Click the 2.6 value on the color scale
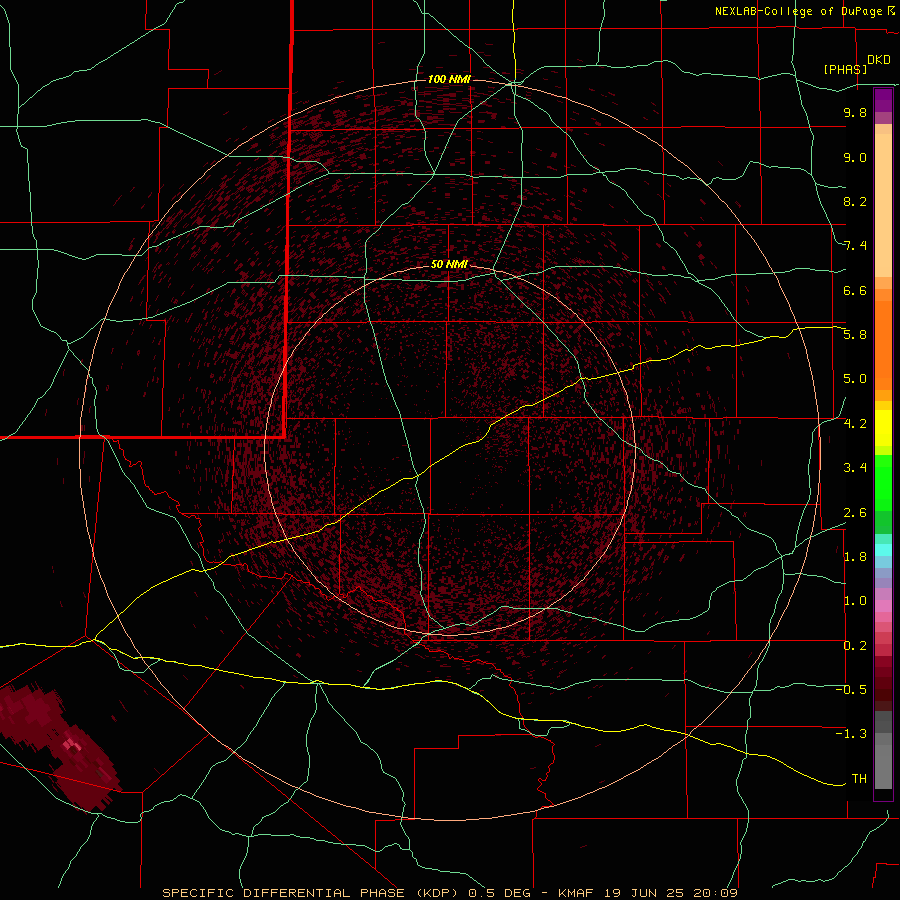Image resolution: width=900 pixels, height=900 pixels. click(x=855, y=513)
